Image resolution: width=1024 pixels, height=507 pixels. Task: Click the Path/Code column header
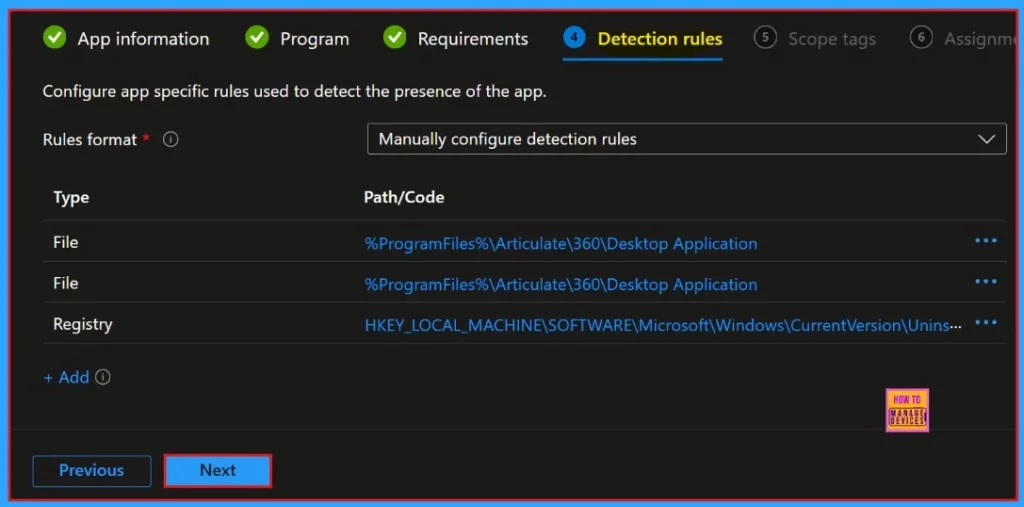pyautogui.click(x=404, y=197)
